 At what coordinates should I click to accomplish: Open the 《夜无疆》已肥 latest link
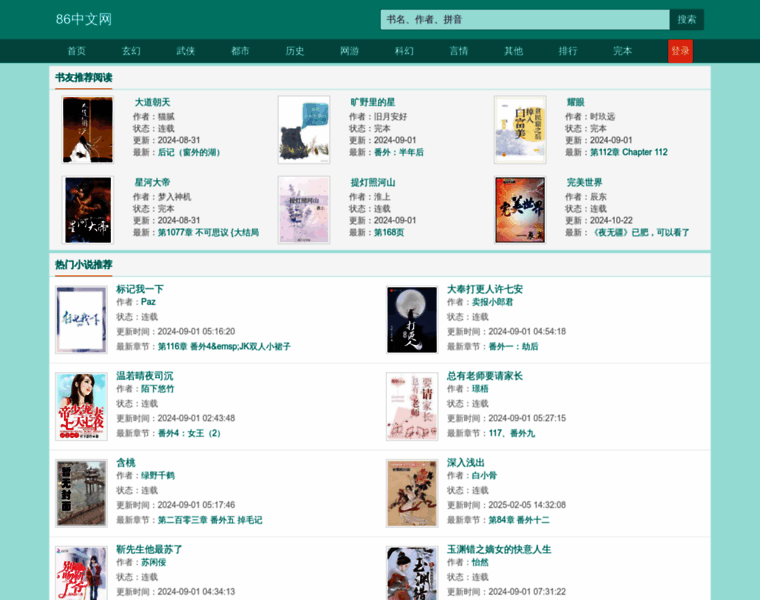tap(640, 233)
